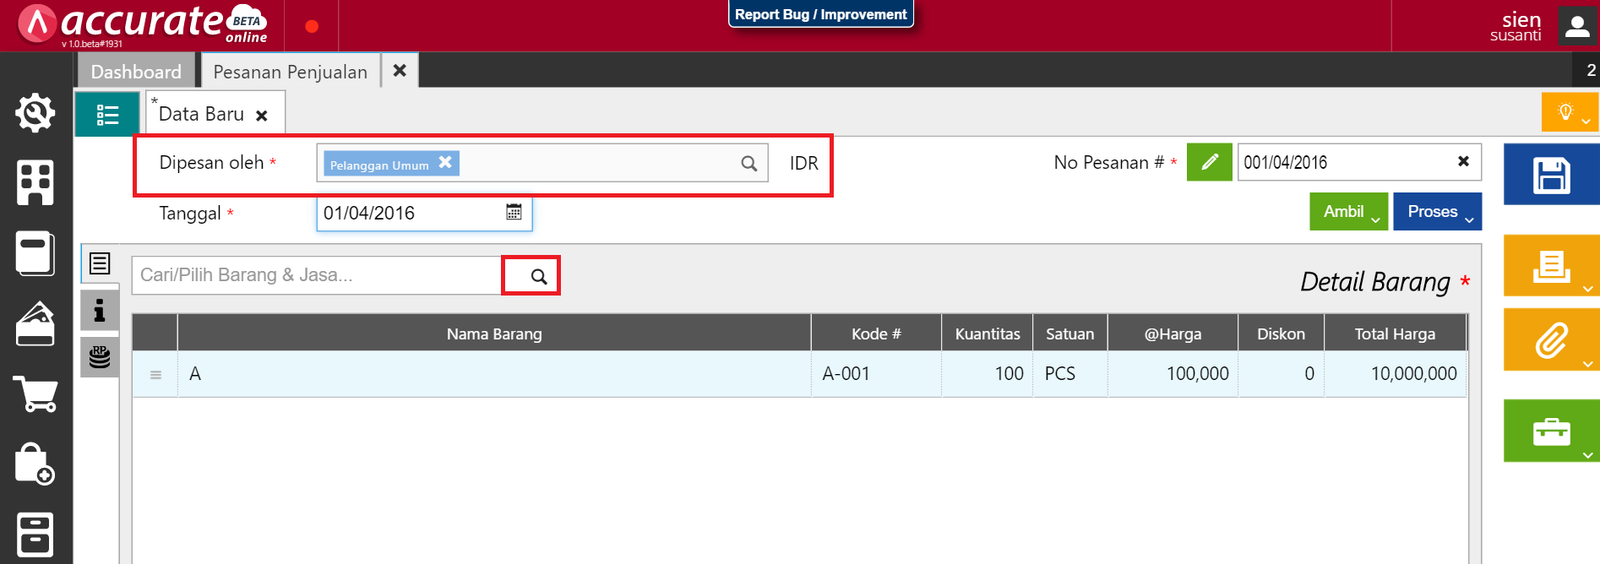Clear the No Pesanan number field
This screenshot has width=1600, height=564.
(x=1463, y=161)
